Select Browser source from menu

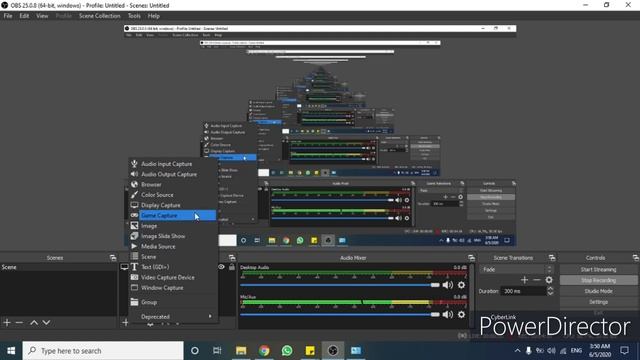point(173,184)
